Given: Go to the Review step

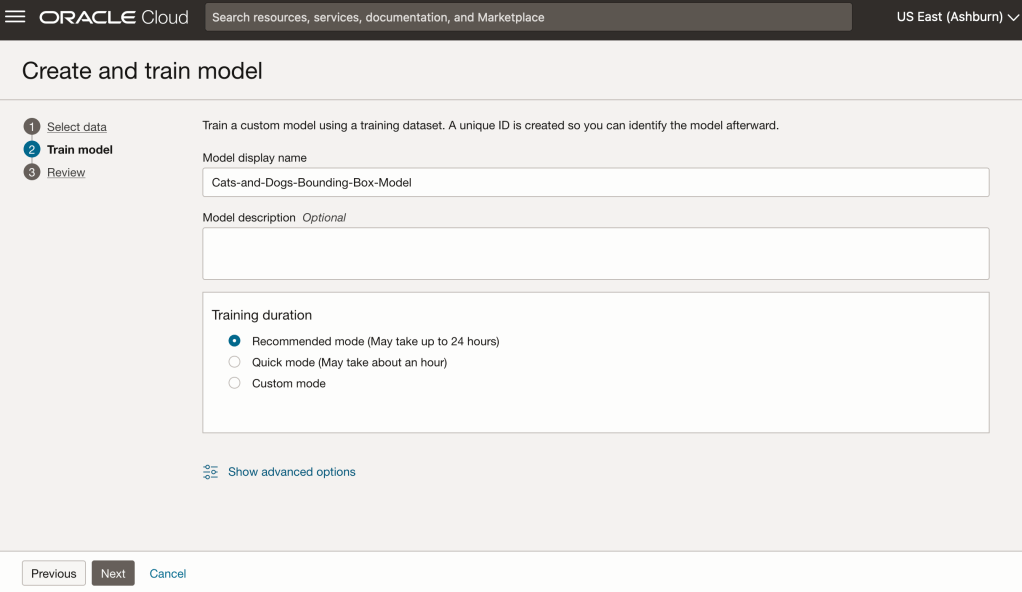Looking at the screenshot, I should point(66,173).
